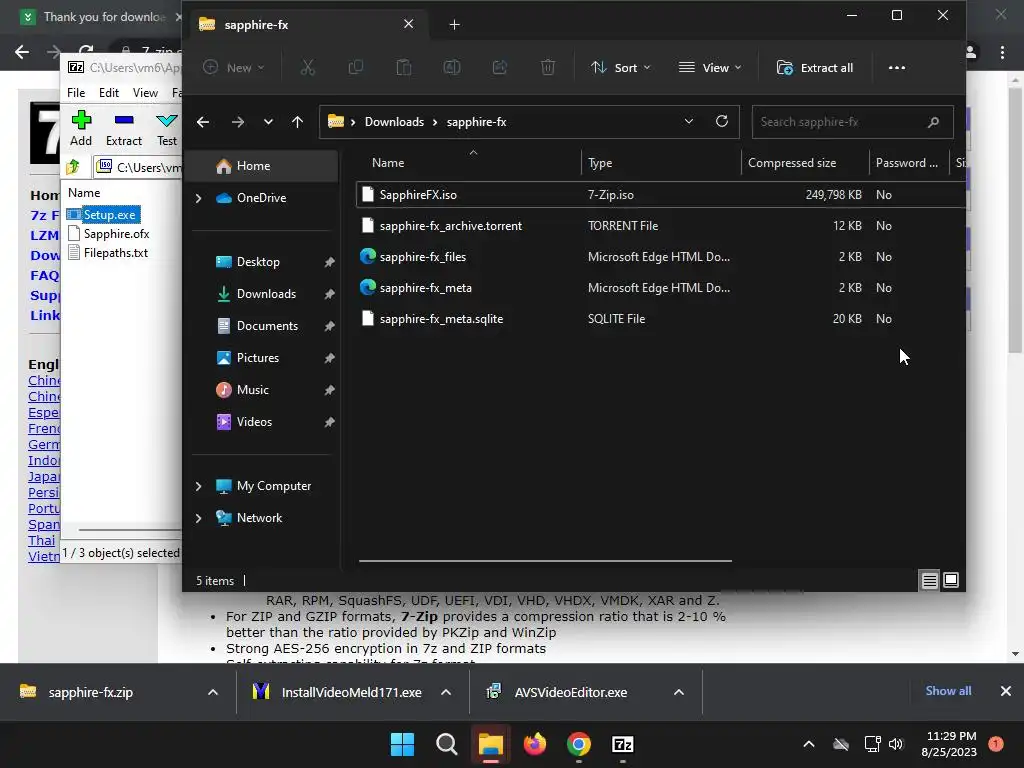The height and width of the screenshot is (768, 1024).
Task: Go forward with the Explorer forward arrow
Action: (238, 121)
